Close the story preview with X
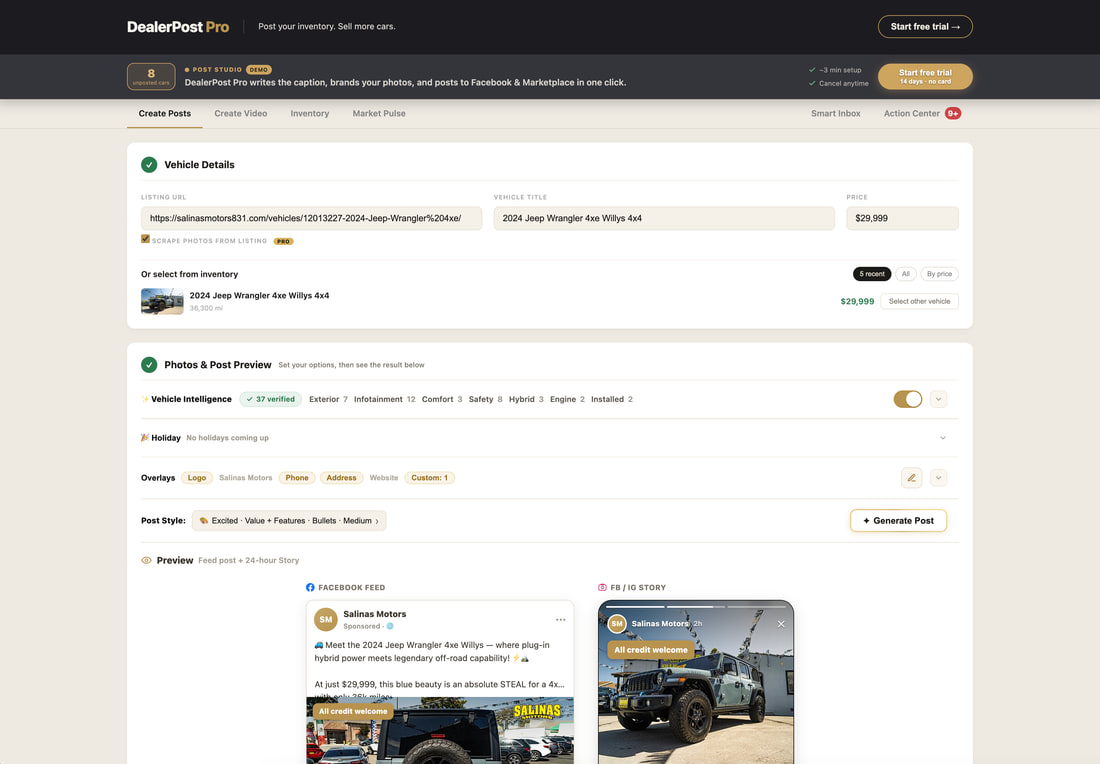This screenshot has height=764, width=1100. [x=781, y=624]
